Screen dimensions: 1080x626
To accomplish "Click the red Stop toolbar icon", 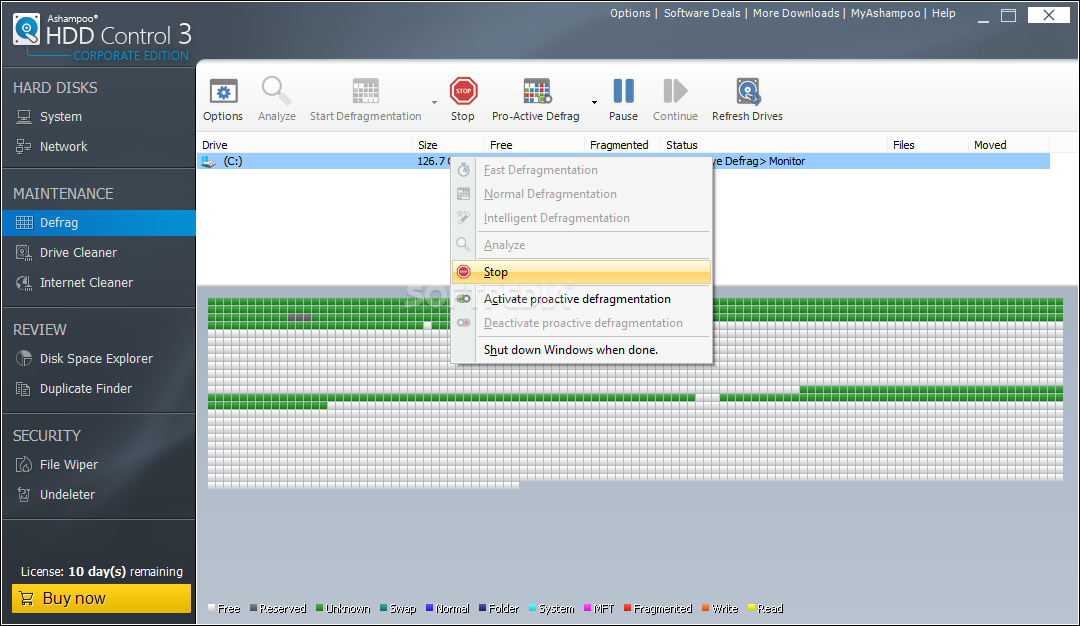I will pyautogui.click(x=463, y=91).
